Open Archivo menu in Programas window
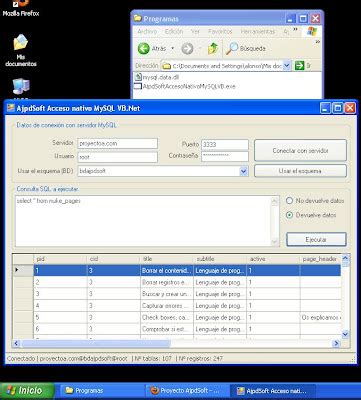361x400 pixels. pyautogui.click(x=147, y=32)
